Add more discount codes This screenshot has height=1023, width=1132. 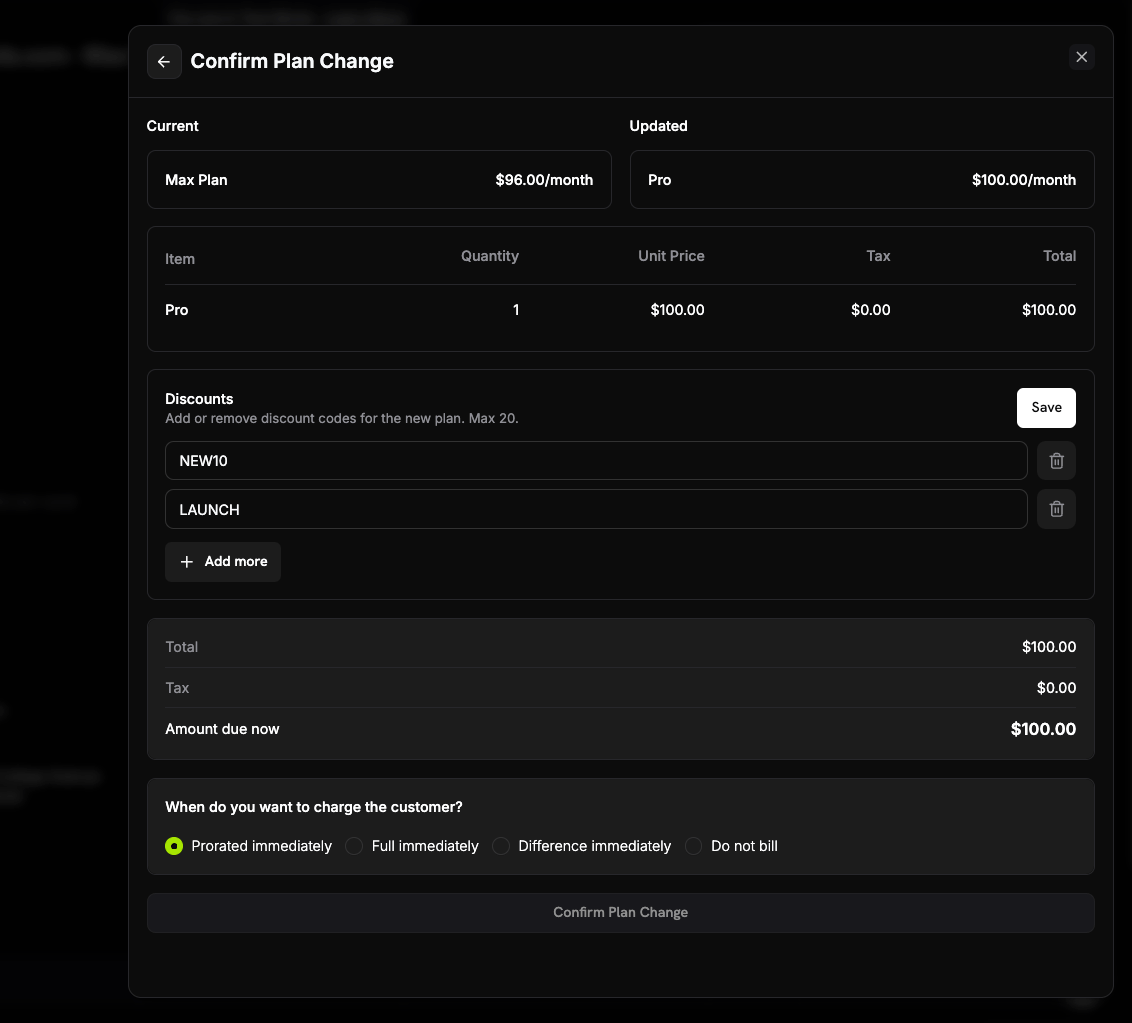tap(222, 562)
